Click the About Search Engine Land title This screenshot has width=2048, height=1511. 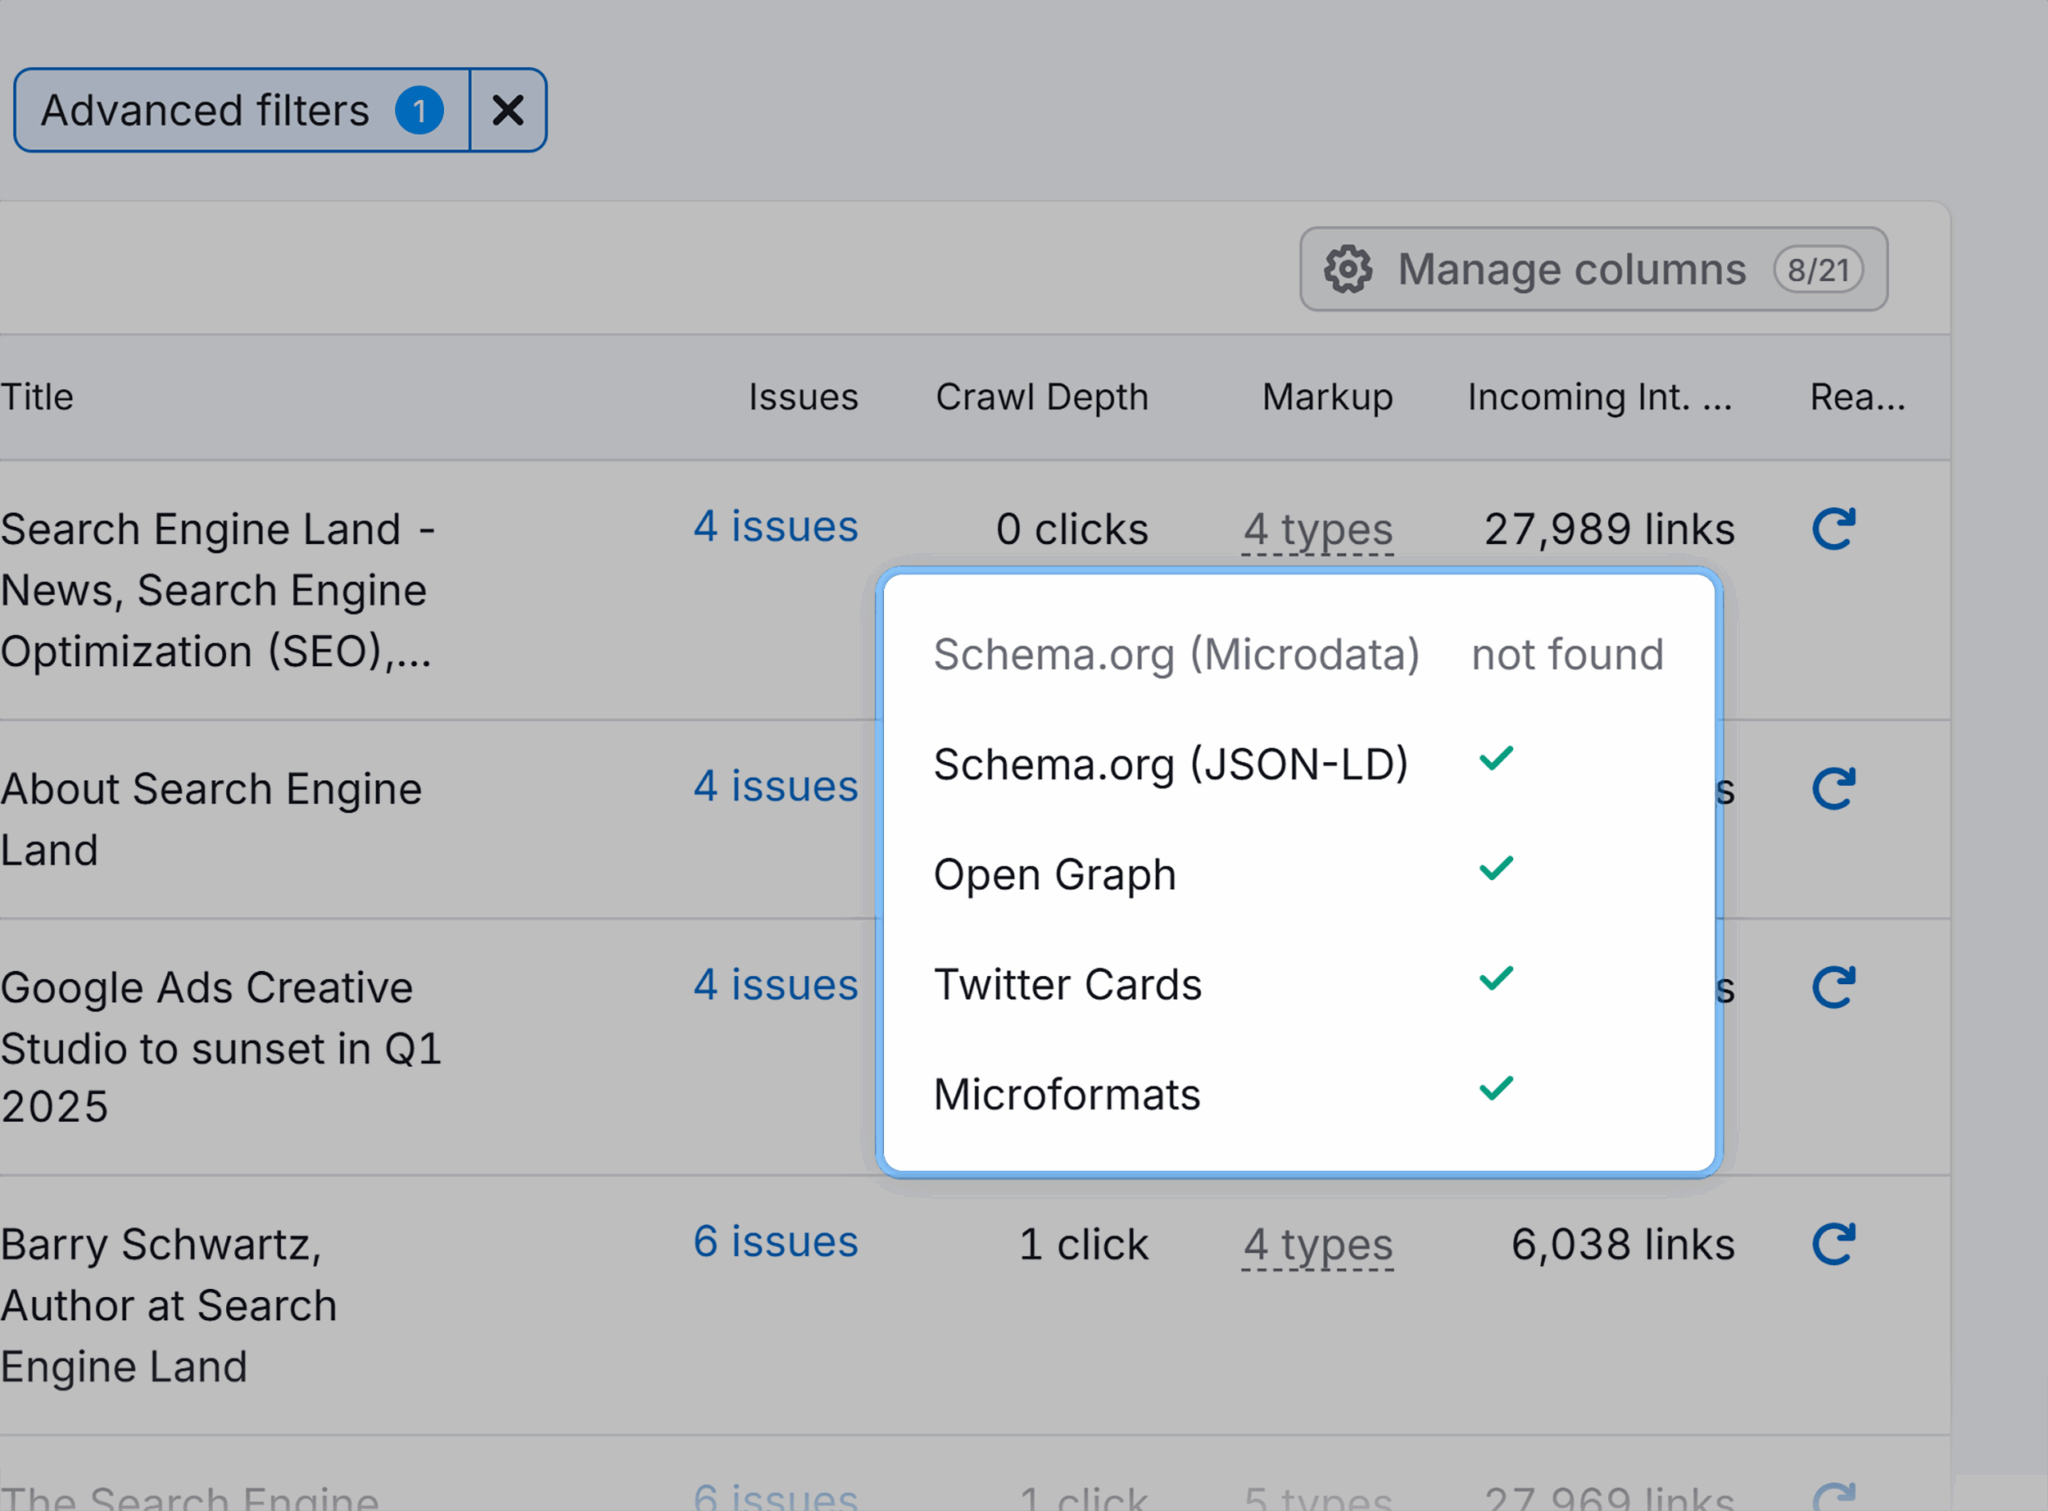click(211, 819)
